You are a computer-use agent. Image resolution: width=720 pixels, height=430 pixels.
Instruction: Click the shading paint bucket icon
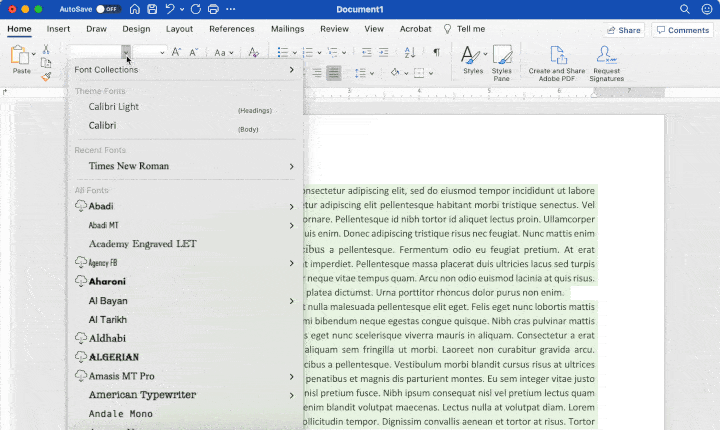click(395, 73)
